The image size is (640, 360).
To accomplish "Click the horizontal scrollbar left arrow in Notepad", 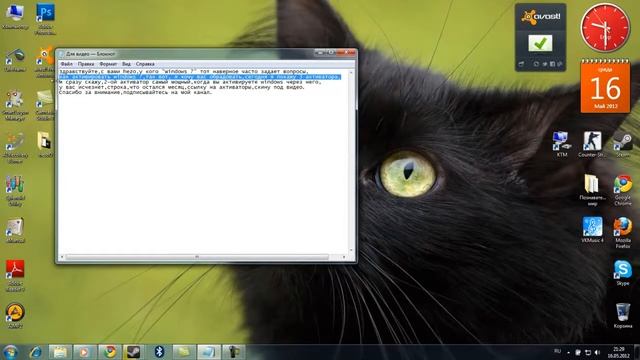I will pos(62,257).
